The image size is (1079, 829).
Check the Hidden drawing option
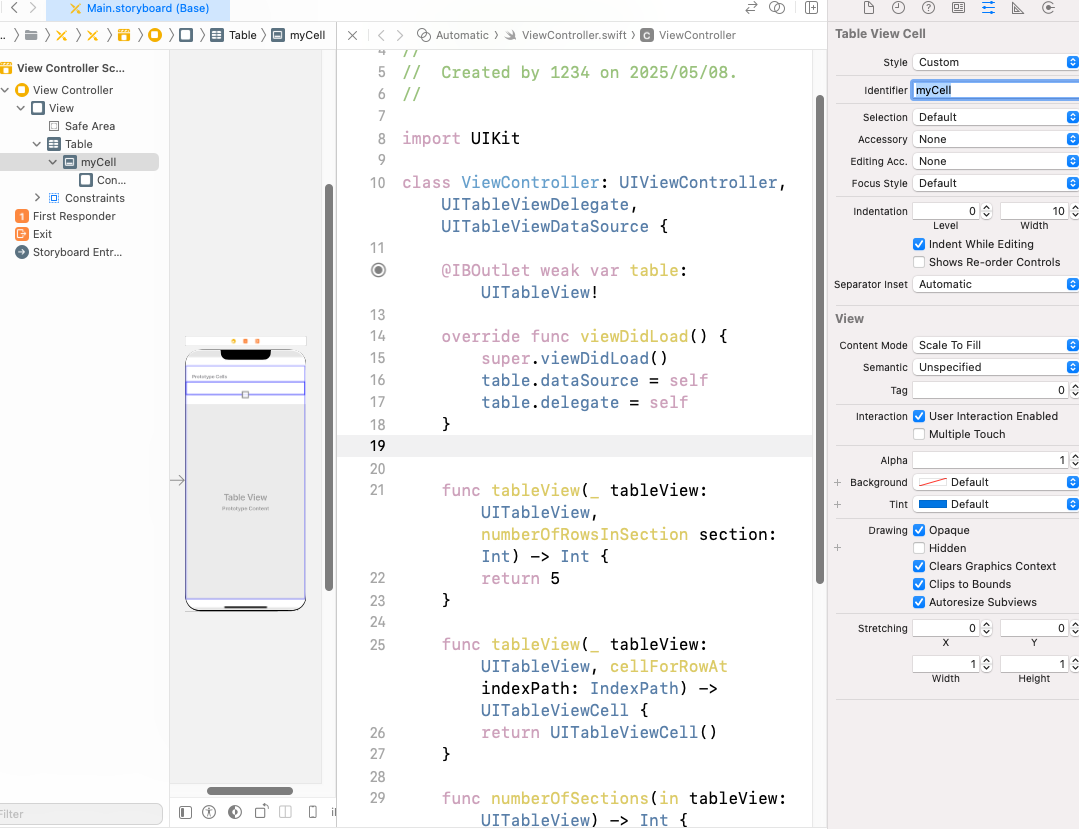tap(919, 548)
